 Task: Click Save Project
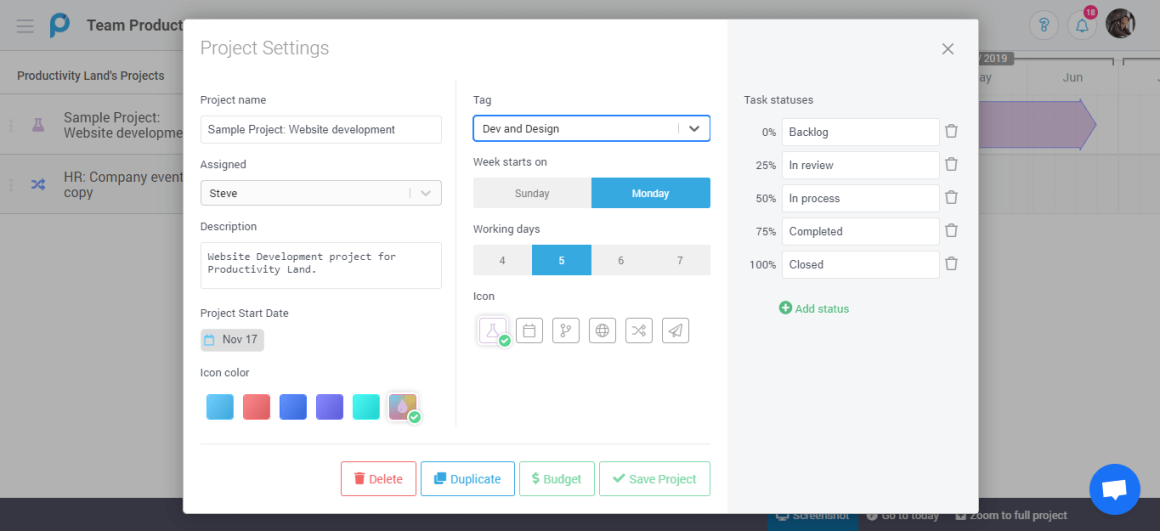pyautogui.click(x=655, y=478)
